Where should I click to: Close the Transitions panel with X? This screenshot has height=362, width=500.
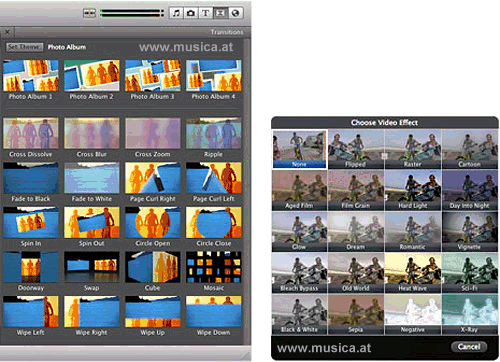pyautogui.click(x=7, y=32)
